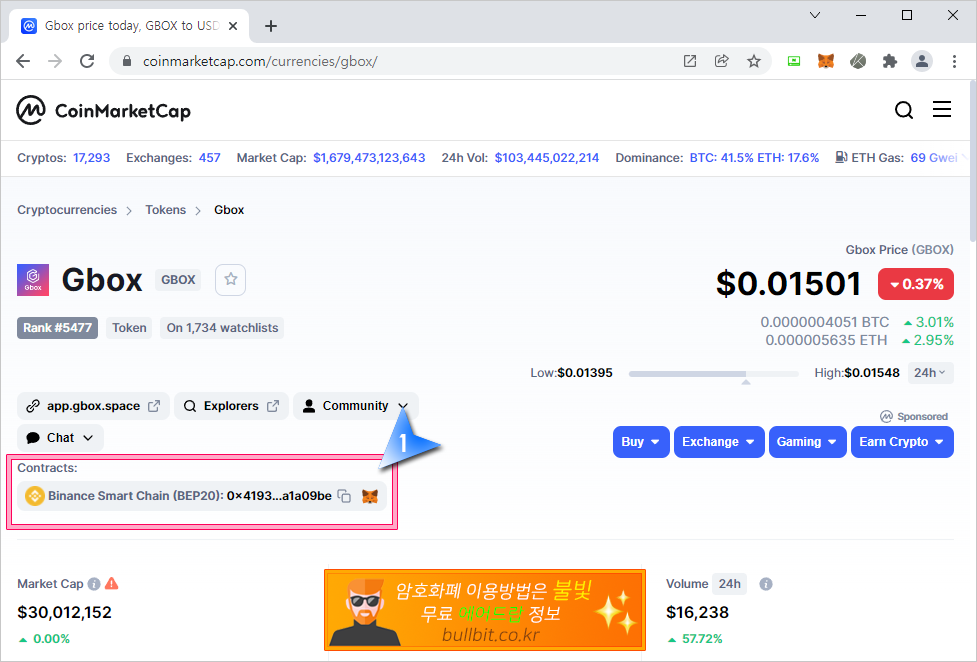Viewport: 977px width, 662px height.
Task: Change the 24h low/high period
Action: pos(930,373)
